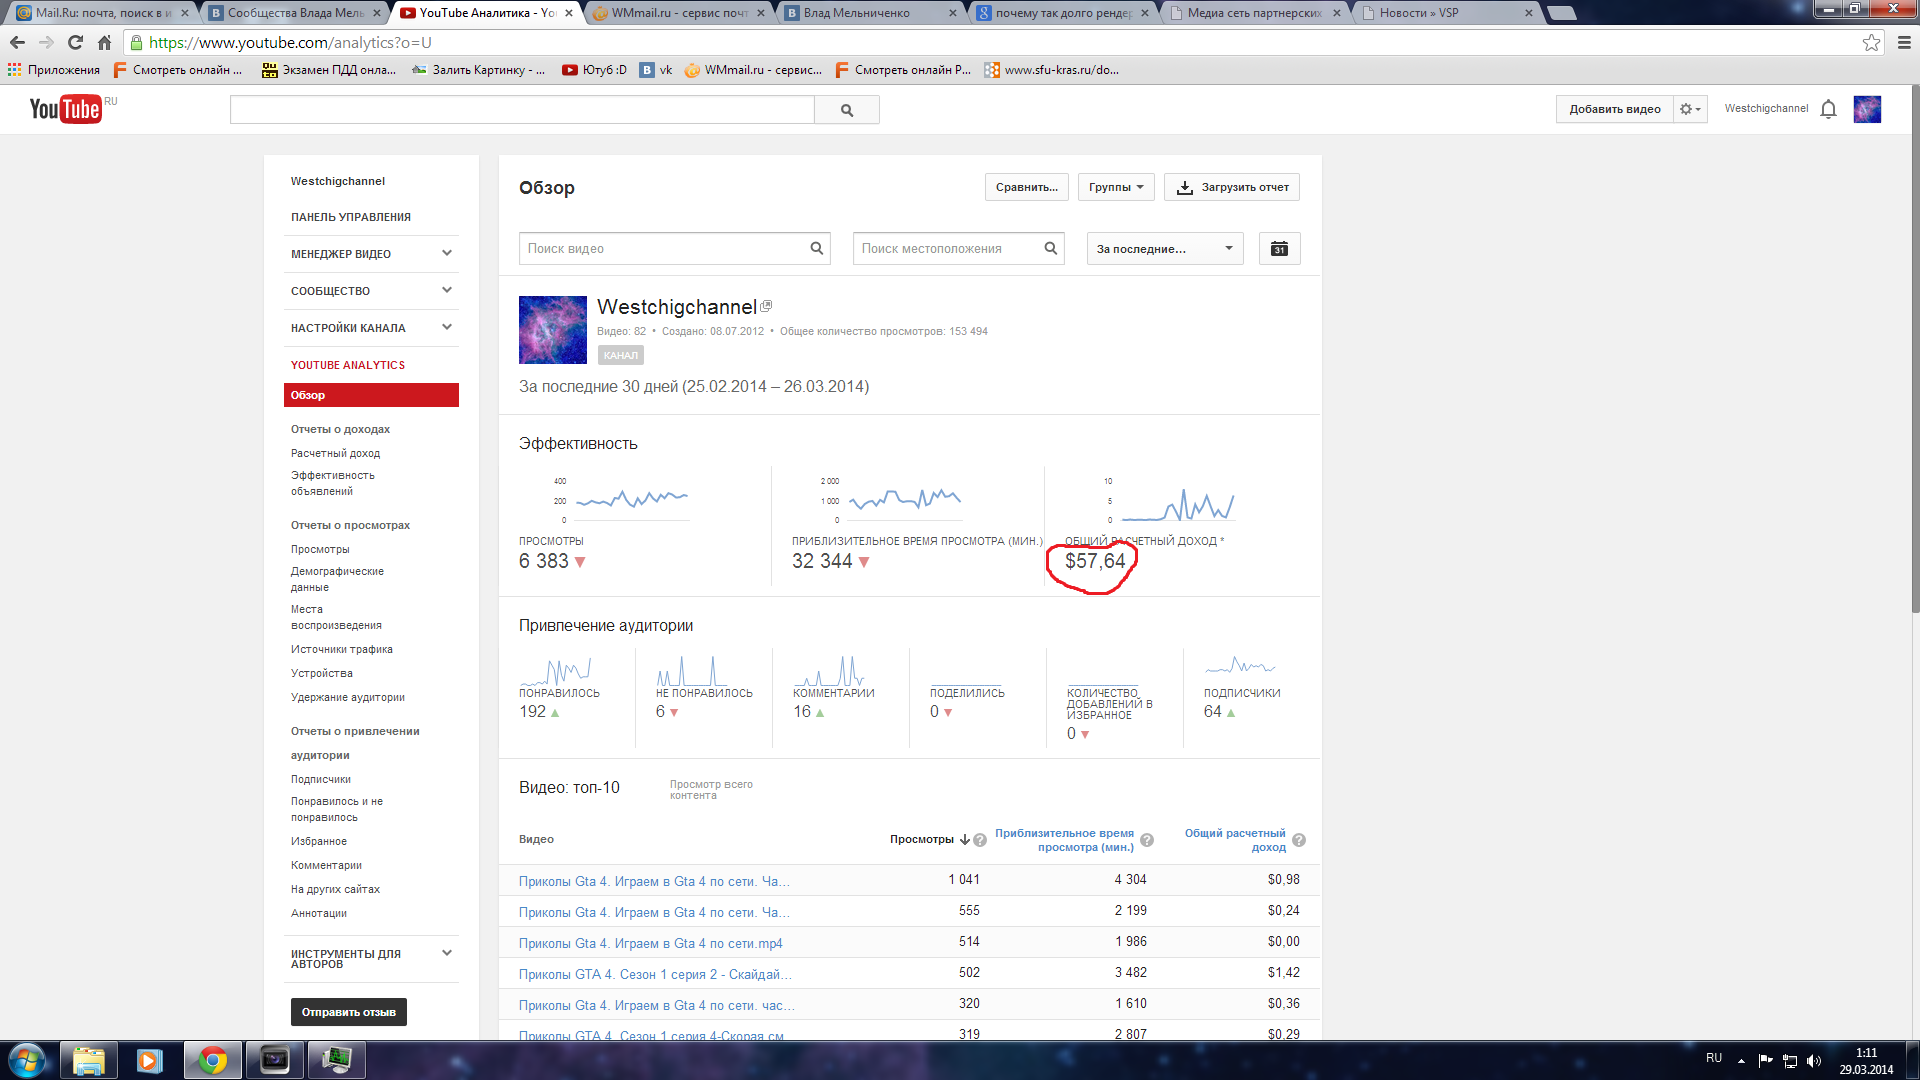This screenshot has width=1920, height=1080.
Task: Click the search magnifier button
Action: pyautogui.click(x=847, y=110)
